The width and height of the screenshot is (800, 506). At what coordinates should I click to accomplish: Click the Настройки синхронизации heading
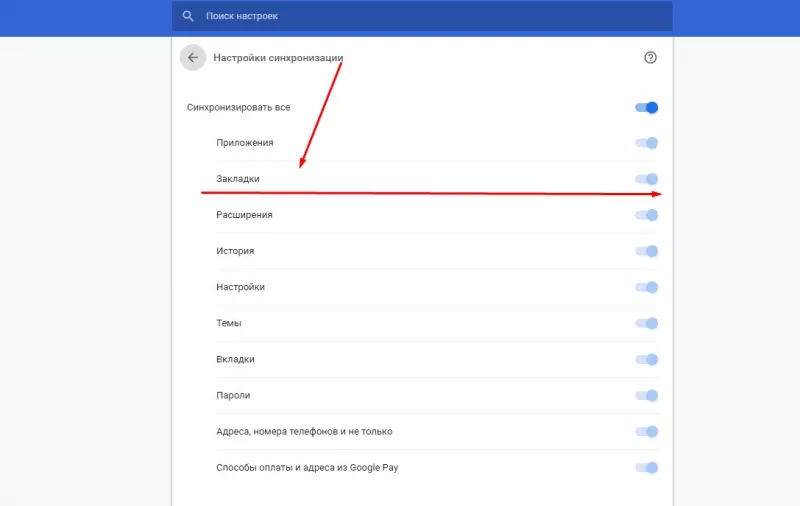[278, 58]
